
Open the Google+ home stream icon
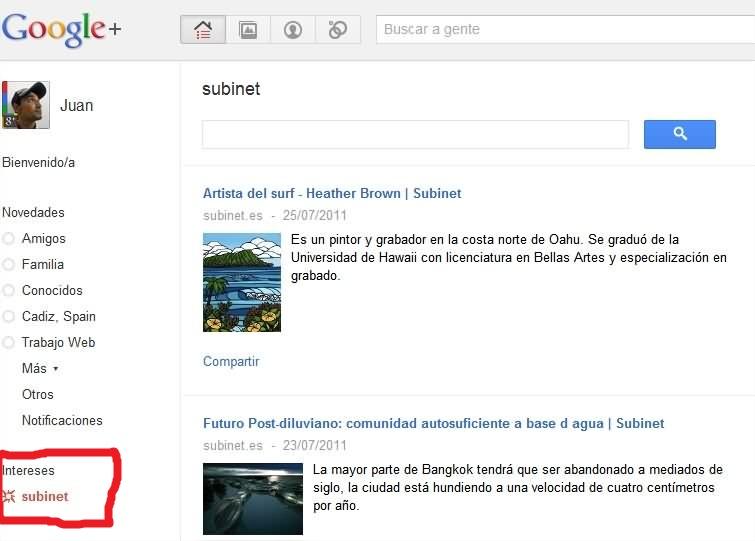coord(203,30)
